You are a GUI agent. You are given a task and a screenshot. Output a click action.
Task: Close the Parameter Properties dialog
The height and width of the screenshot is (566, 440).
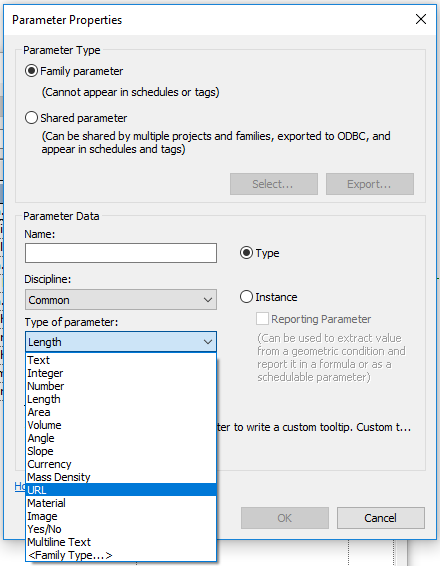tap(421, 19)
